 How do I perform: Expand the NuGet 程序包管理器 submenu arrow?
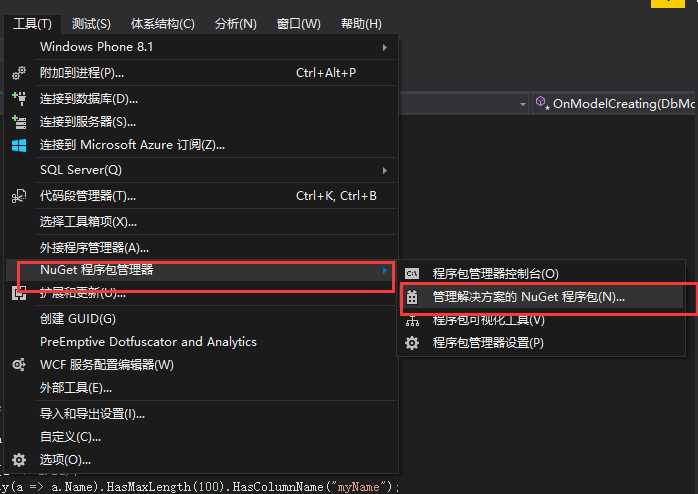(x=385, y=270)
